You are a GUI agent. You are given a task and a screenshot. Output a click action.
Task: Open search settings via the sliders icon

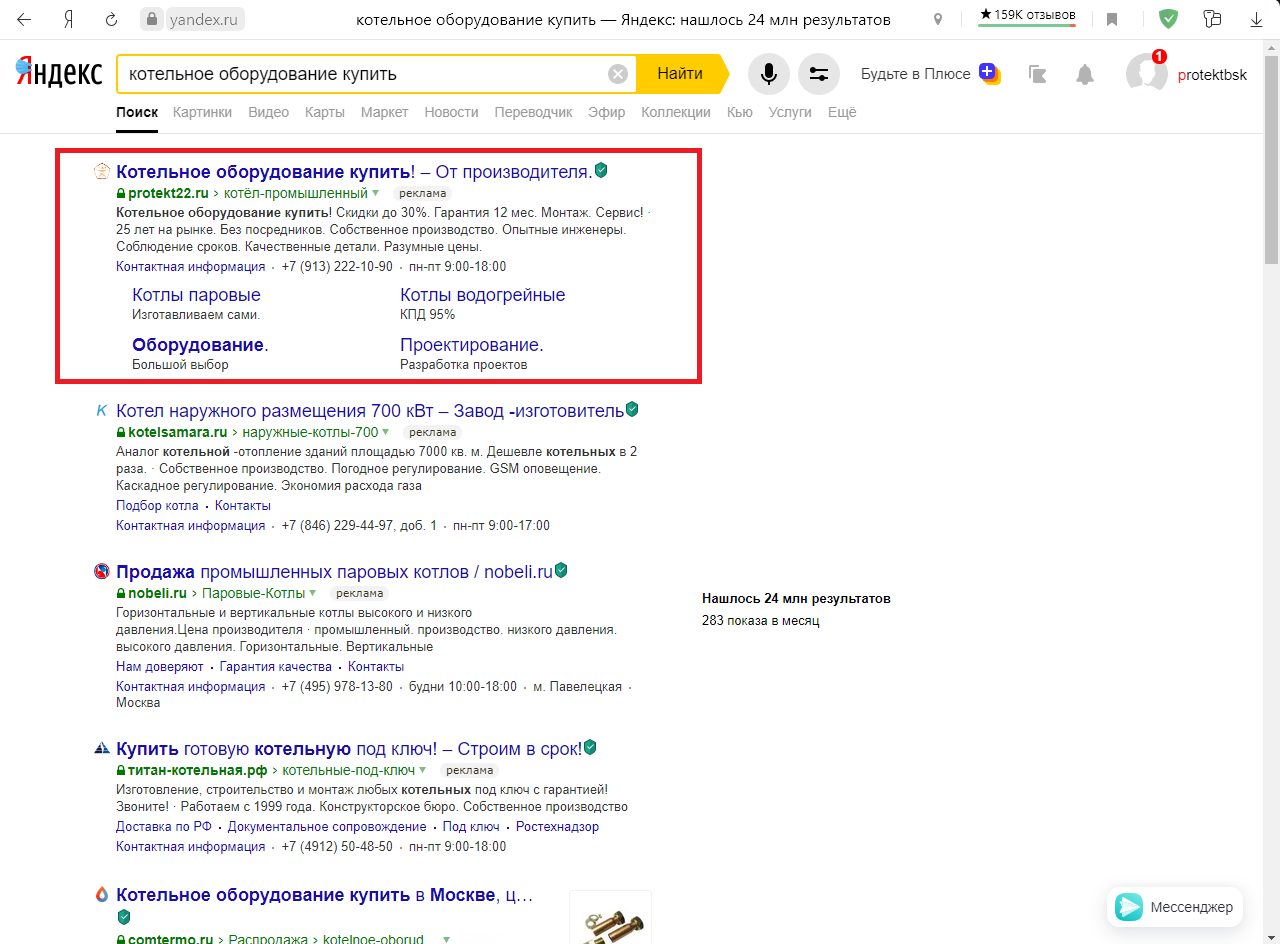pyautogui.click(x=820, y=73)
